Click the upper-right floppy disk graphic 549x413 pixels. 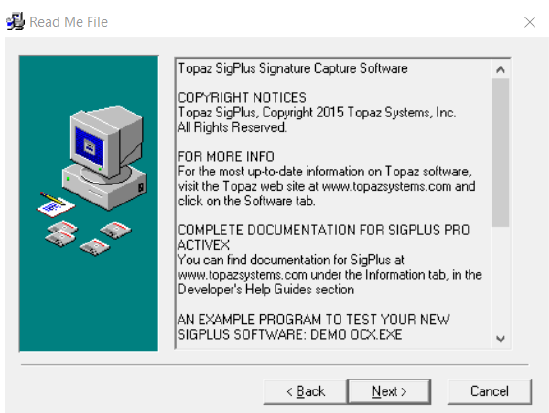(x=116, y=230)
